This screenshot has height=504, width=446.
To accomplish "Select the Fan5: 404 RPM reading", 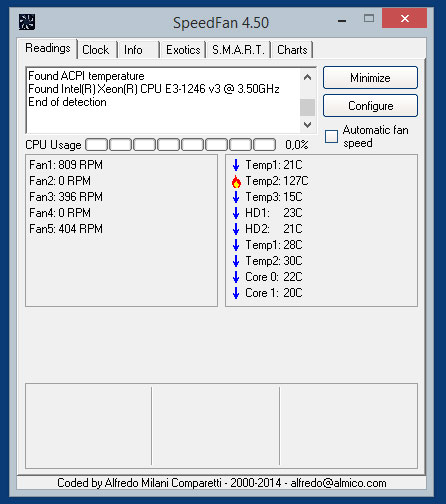I will coord(66,229).
